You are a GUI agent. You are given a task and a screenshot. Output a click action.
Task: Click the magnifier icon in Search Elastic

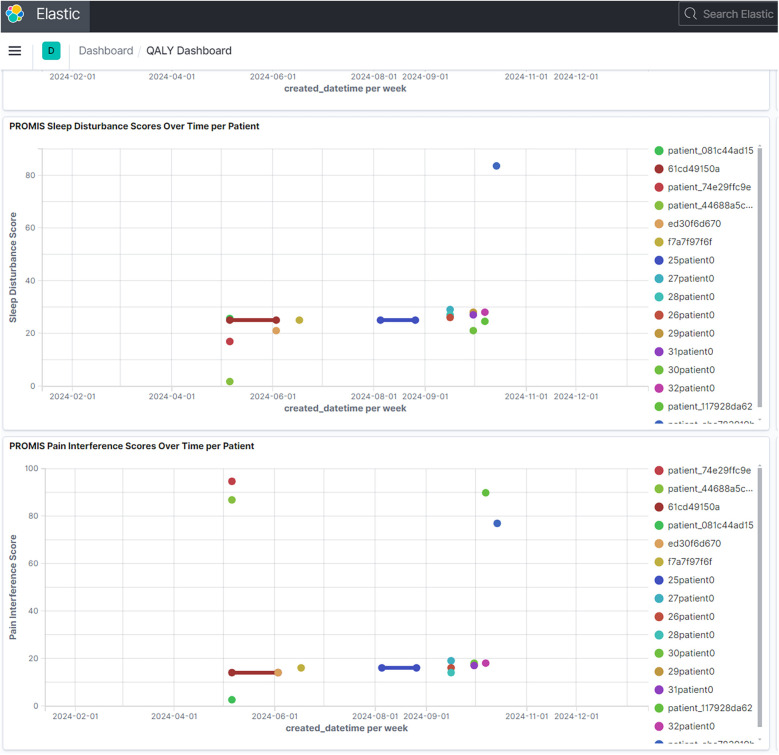click(x=691, y=14)
